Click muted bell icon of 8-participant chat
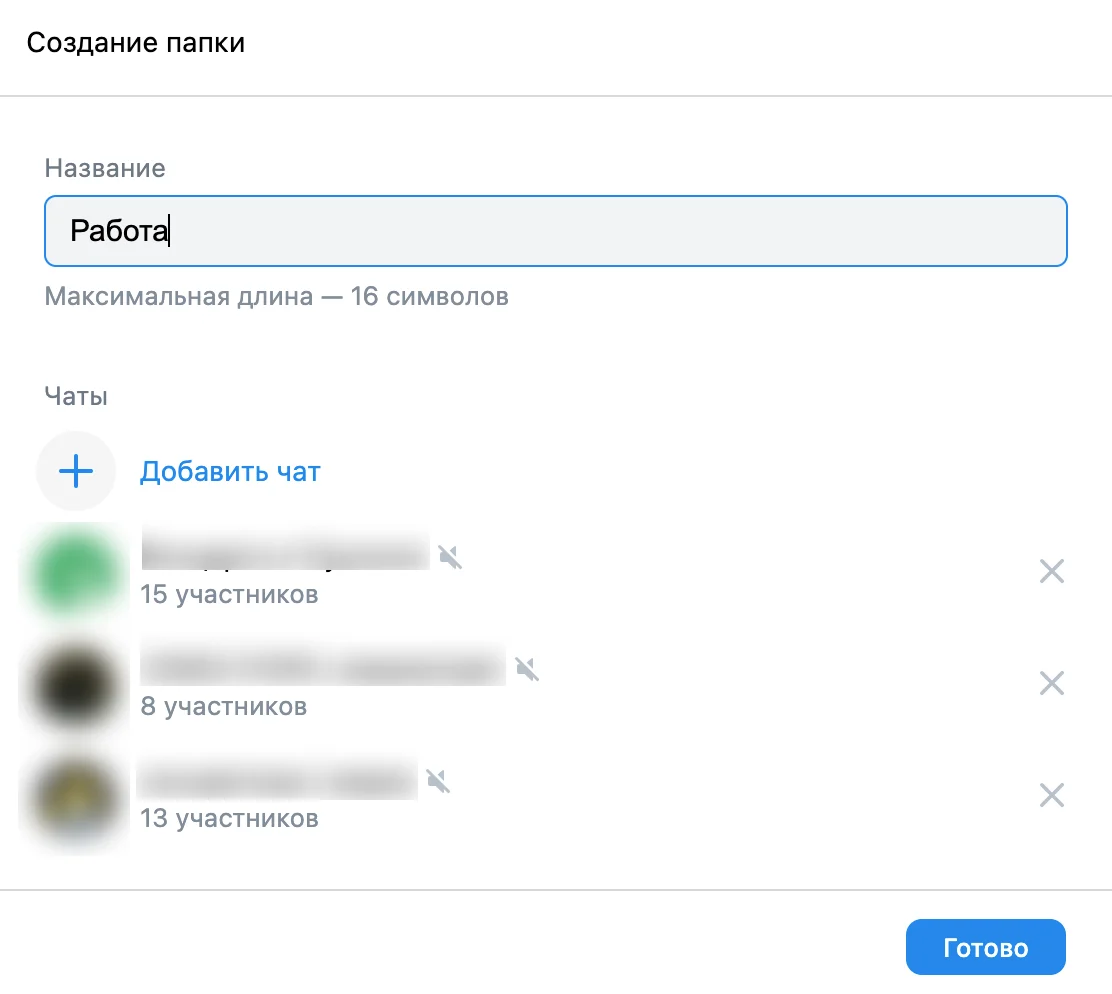Screen dimensions: 1112x994 527,669
